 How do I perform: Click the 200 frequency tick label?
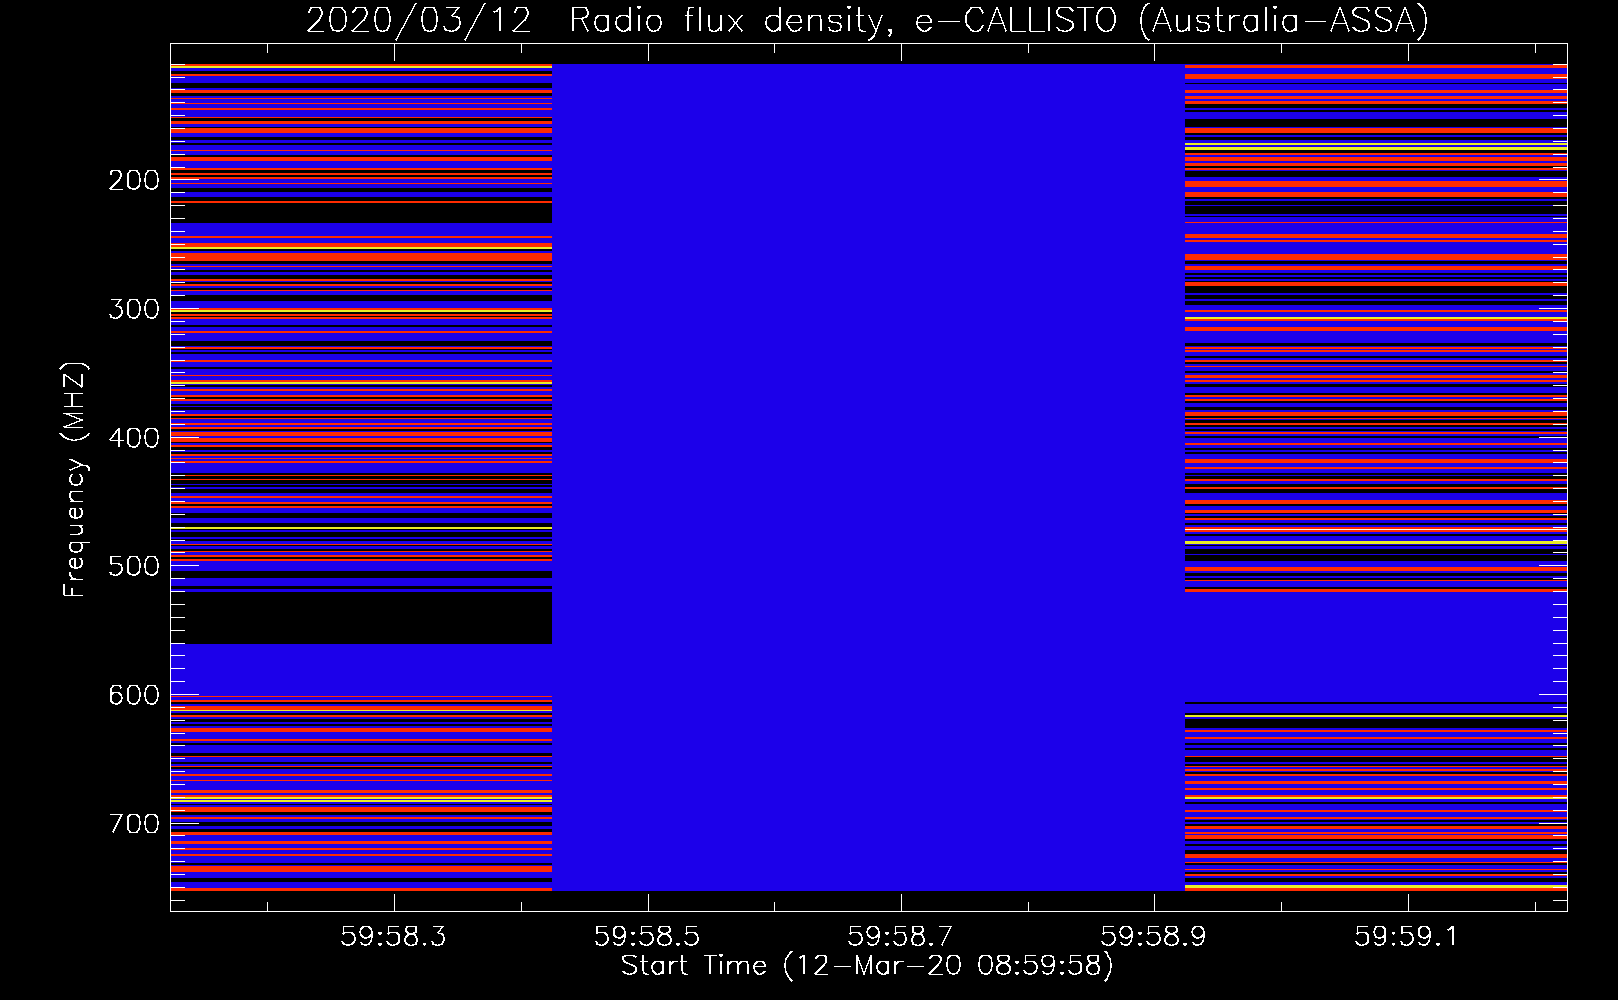134,181
